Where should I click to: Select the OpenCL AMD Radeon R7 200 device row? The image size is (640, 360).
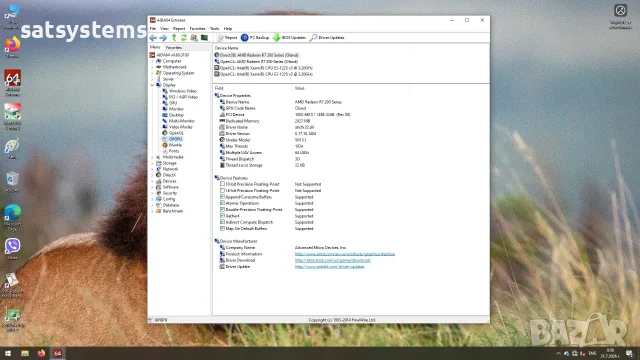pos(259,62)
